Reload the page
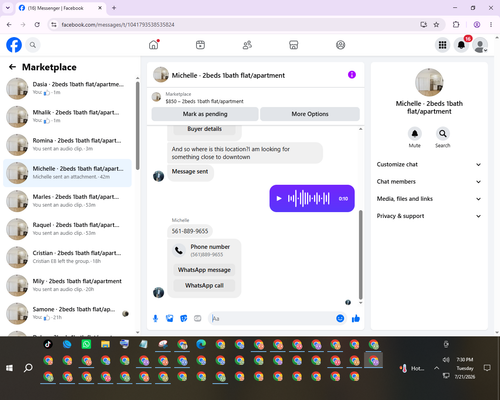Screen dimensions: 500x400 click(37, 24)
